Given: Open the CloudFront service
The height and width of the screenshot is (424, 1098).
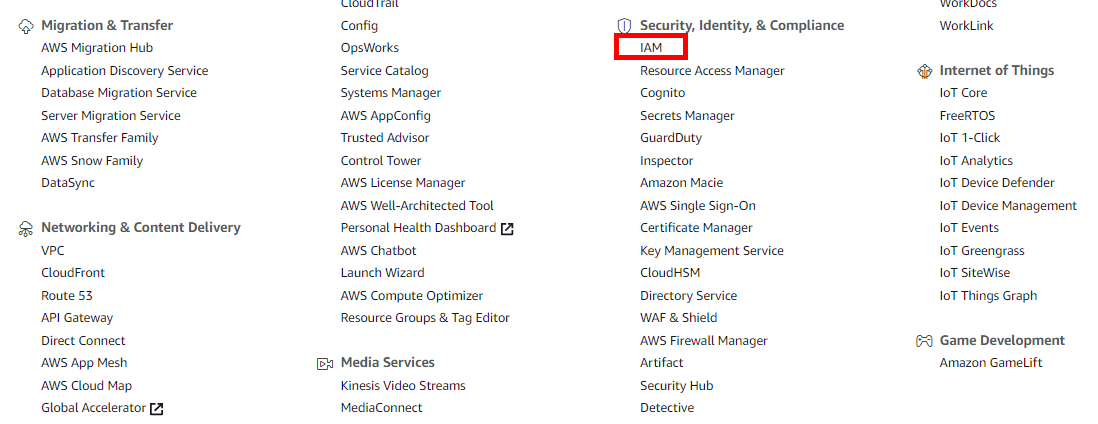Looking at the screenshot, I should pos(73,273).
